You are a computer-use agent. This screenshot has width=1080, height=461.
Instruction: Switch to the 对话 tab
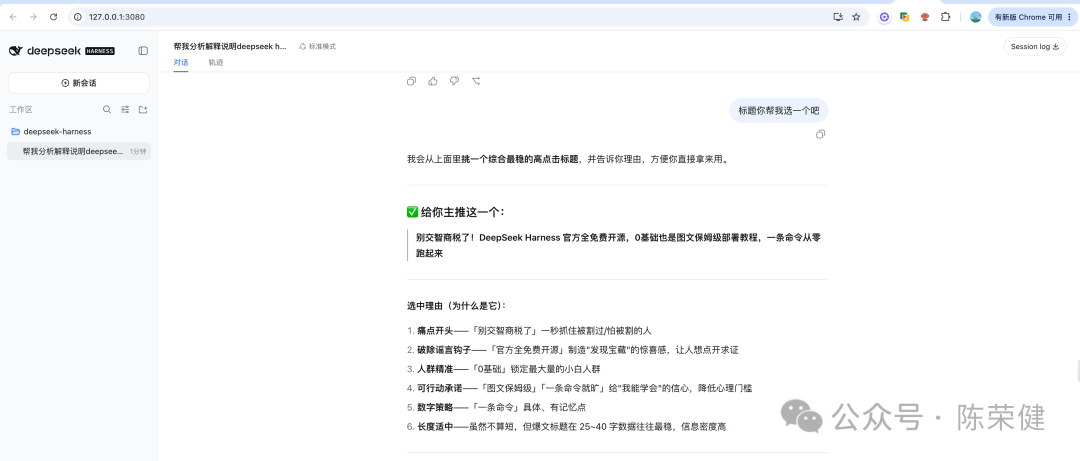pyautogui.click(x=181, y=63)
